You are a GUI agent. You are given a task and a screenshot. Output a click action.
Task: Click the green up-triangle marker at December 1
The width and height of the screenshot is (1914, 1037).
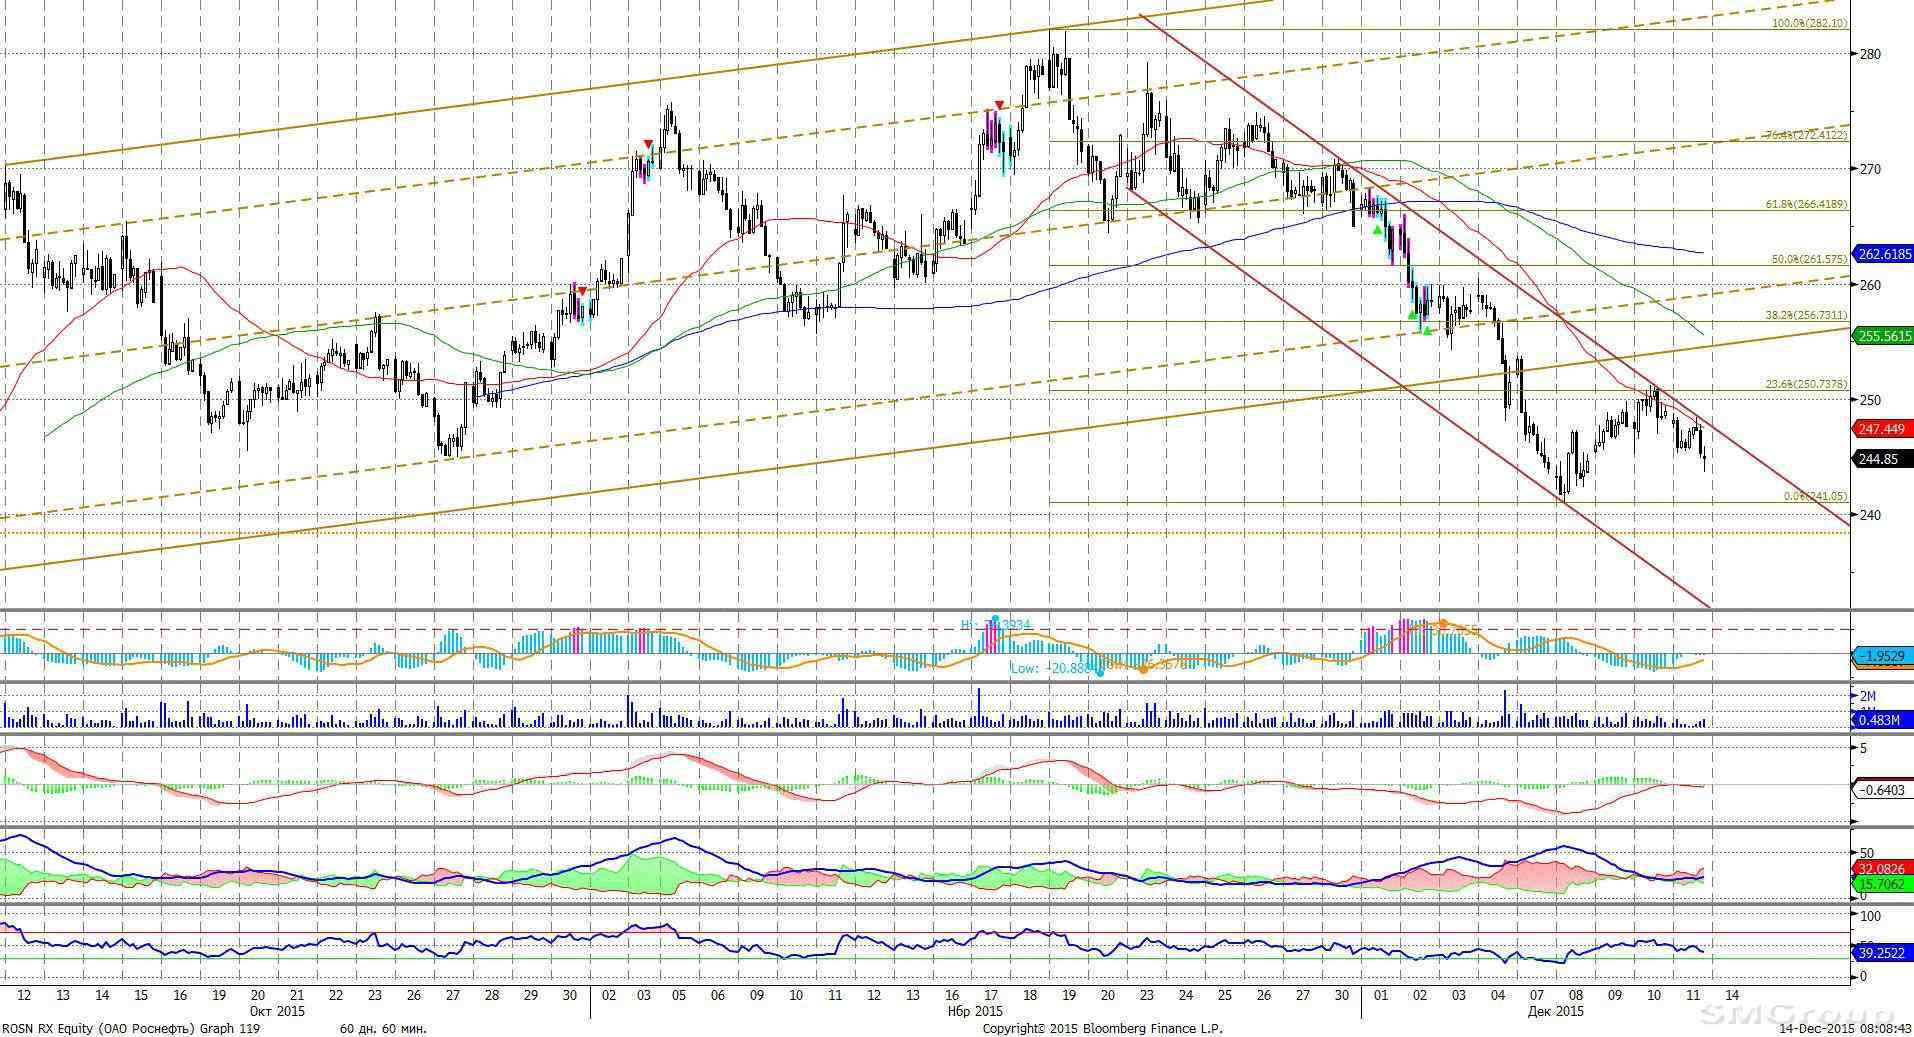1377,231
